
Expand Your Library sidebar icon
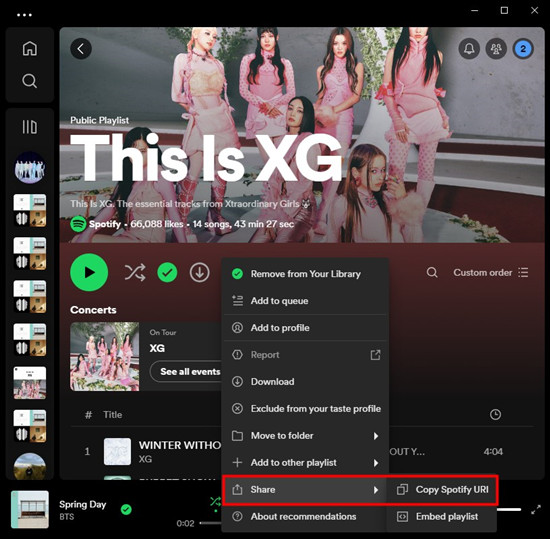click(x=29, y=127)
